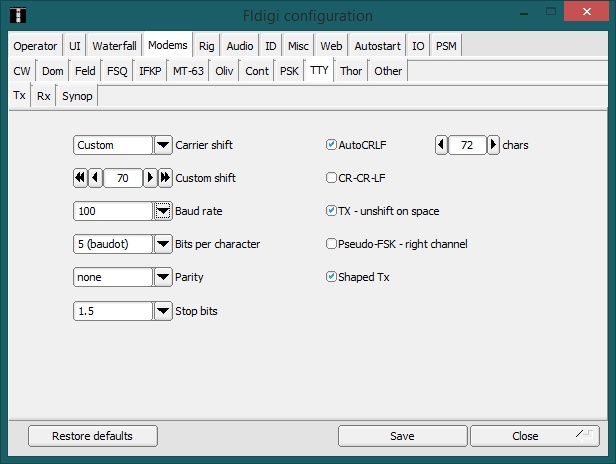
Task: Open the Carrier shift dropdown arrow
Action: tap(163, 145)
